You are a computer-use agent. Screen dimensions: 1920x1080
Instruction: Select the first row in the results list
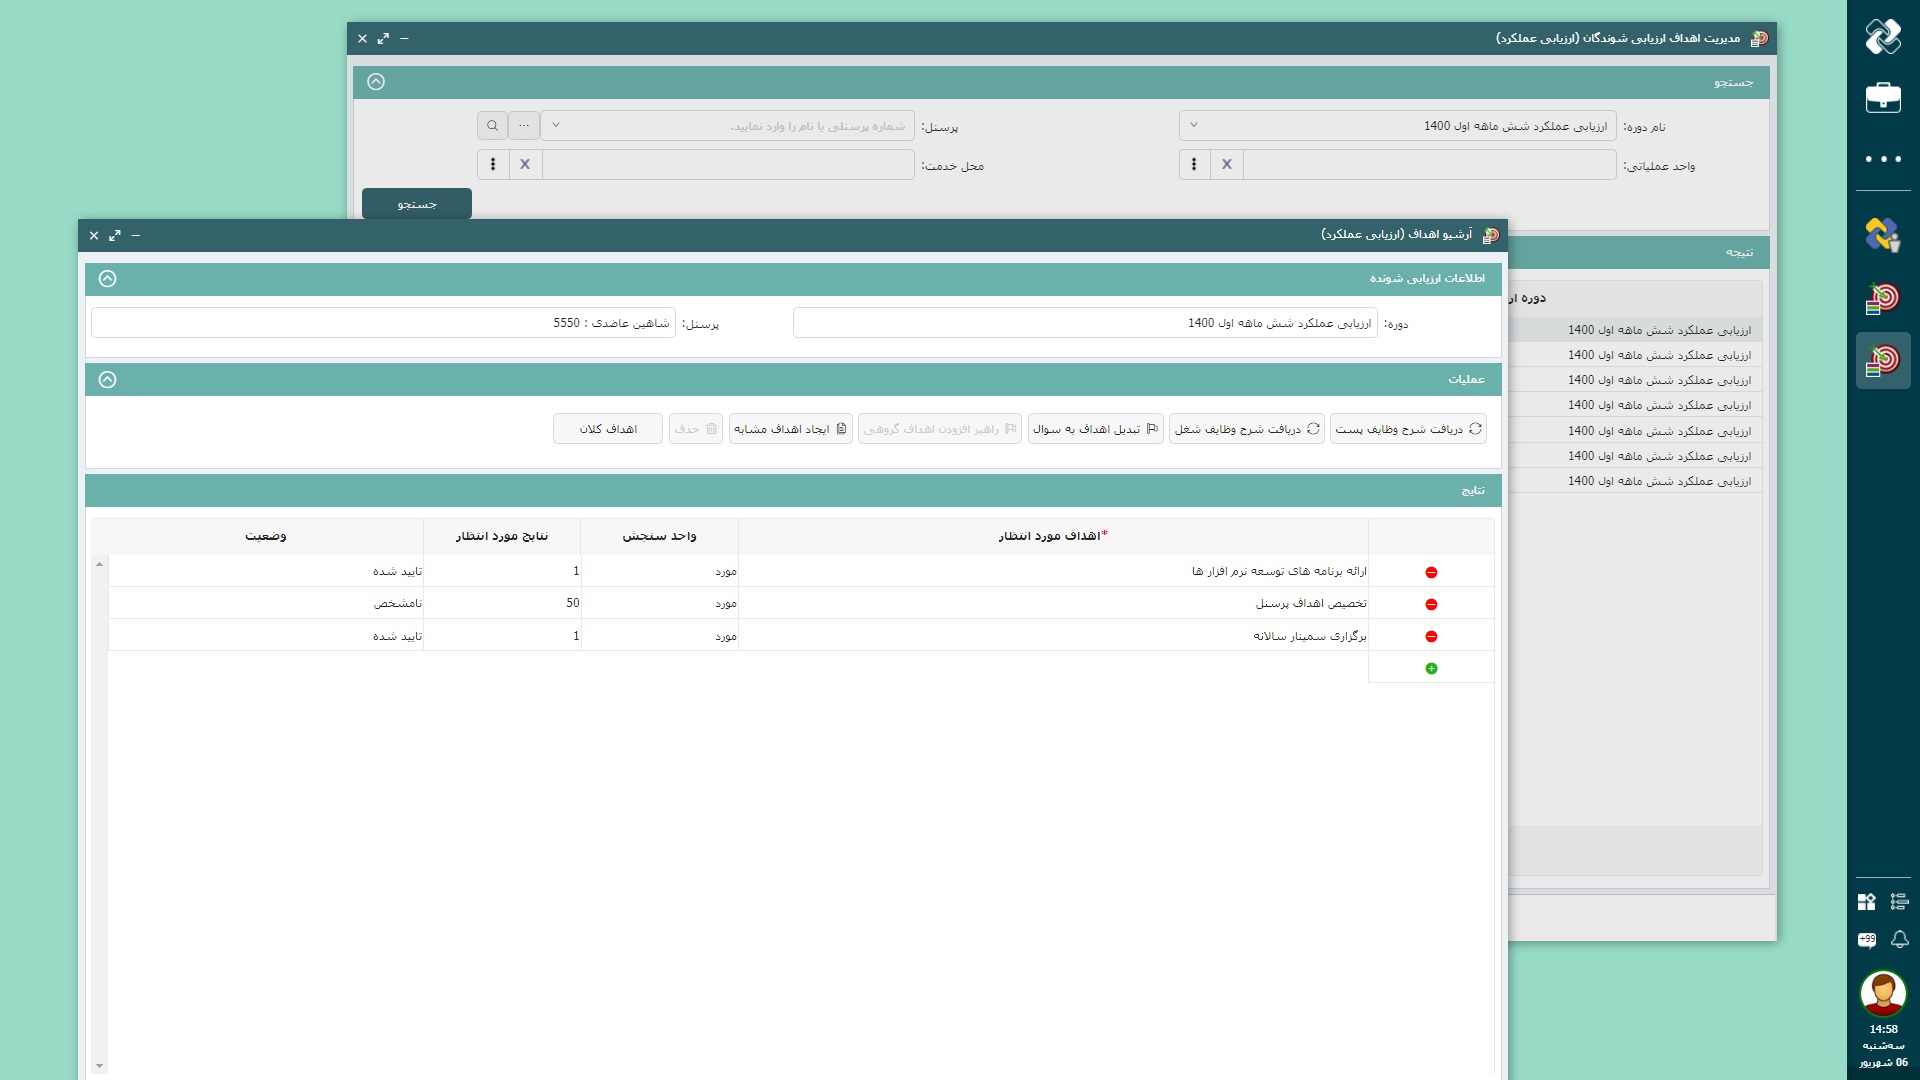pos(1658,330)
